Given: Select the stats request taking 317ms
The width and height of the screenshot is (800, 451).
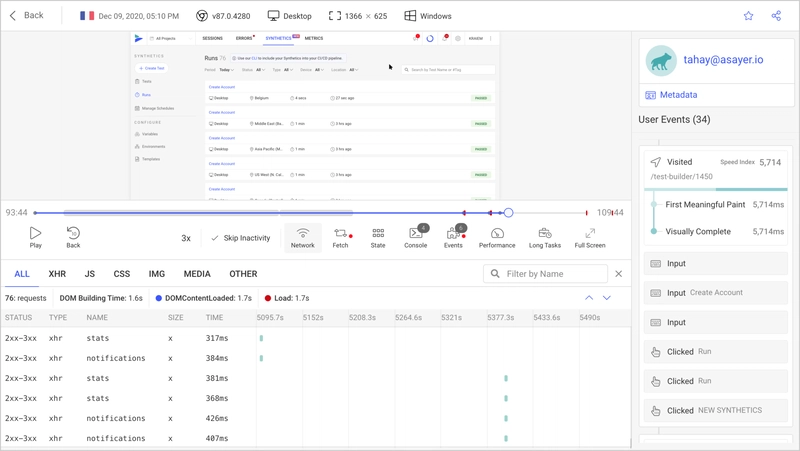Looking at the screenshot, I should point(315,338).
